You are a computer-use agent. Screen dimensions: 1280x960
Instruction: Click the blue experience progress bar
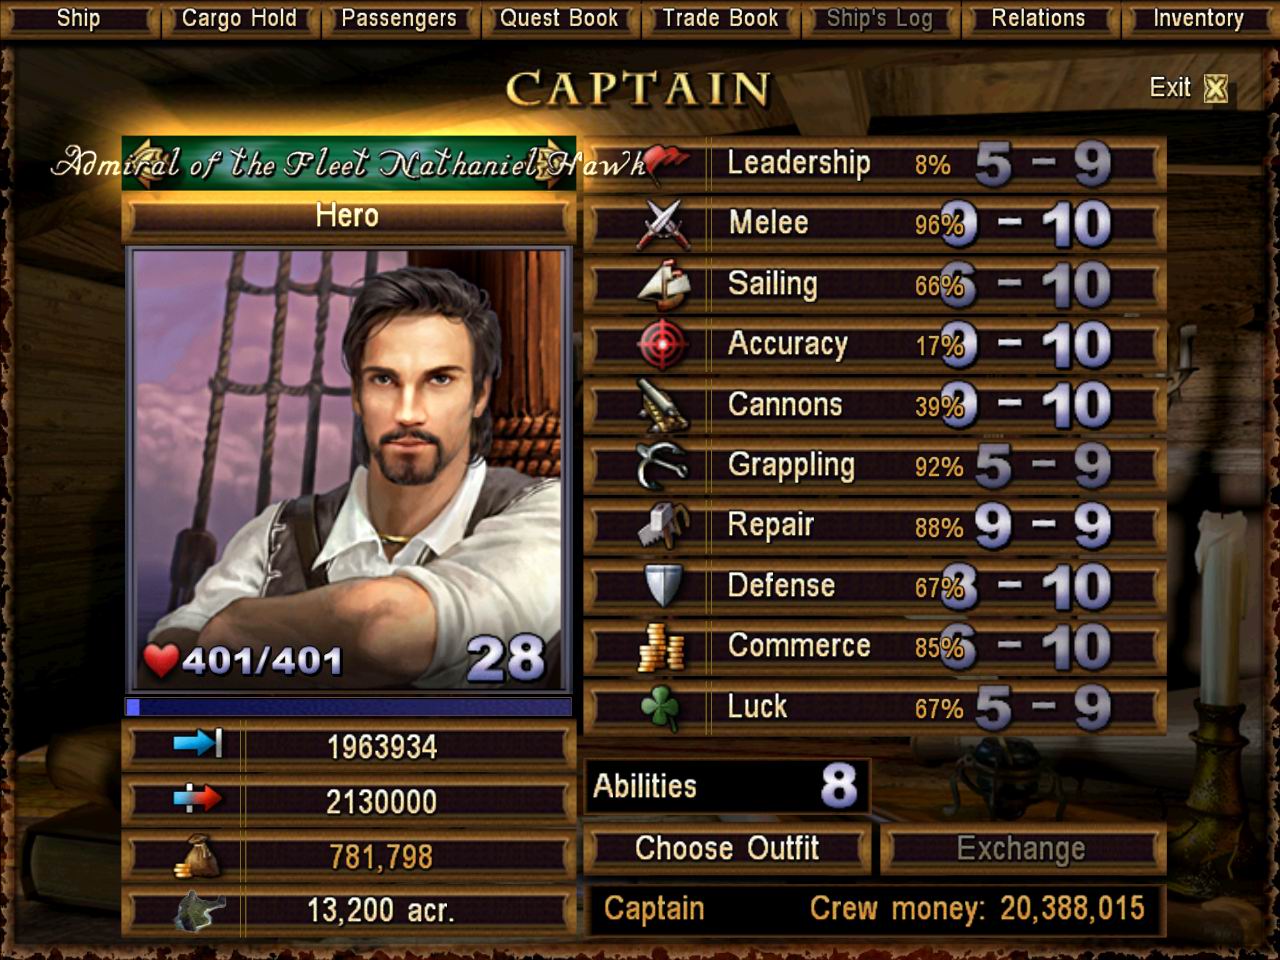tap(348, 707)
